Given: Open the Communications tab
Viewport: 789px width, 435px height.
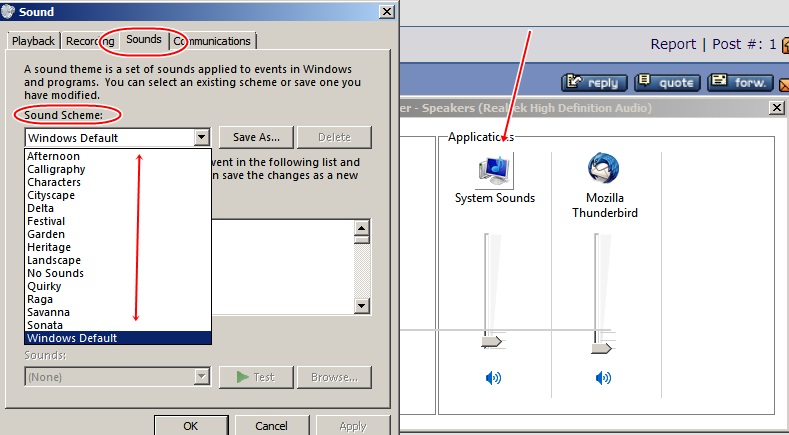Looking at the screenshot, I should pyautogui.click(x=212, y=41).
